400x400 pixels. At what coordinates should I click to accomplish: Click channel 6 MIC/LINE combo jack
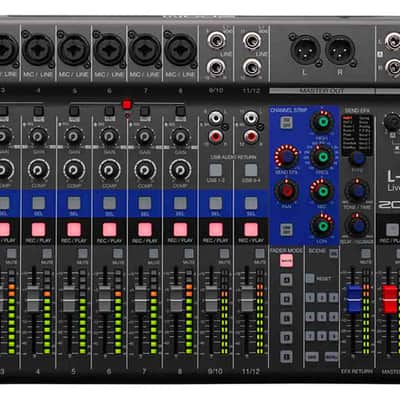(x=109, y=49)
